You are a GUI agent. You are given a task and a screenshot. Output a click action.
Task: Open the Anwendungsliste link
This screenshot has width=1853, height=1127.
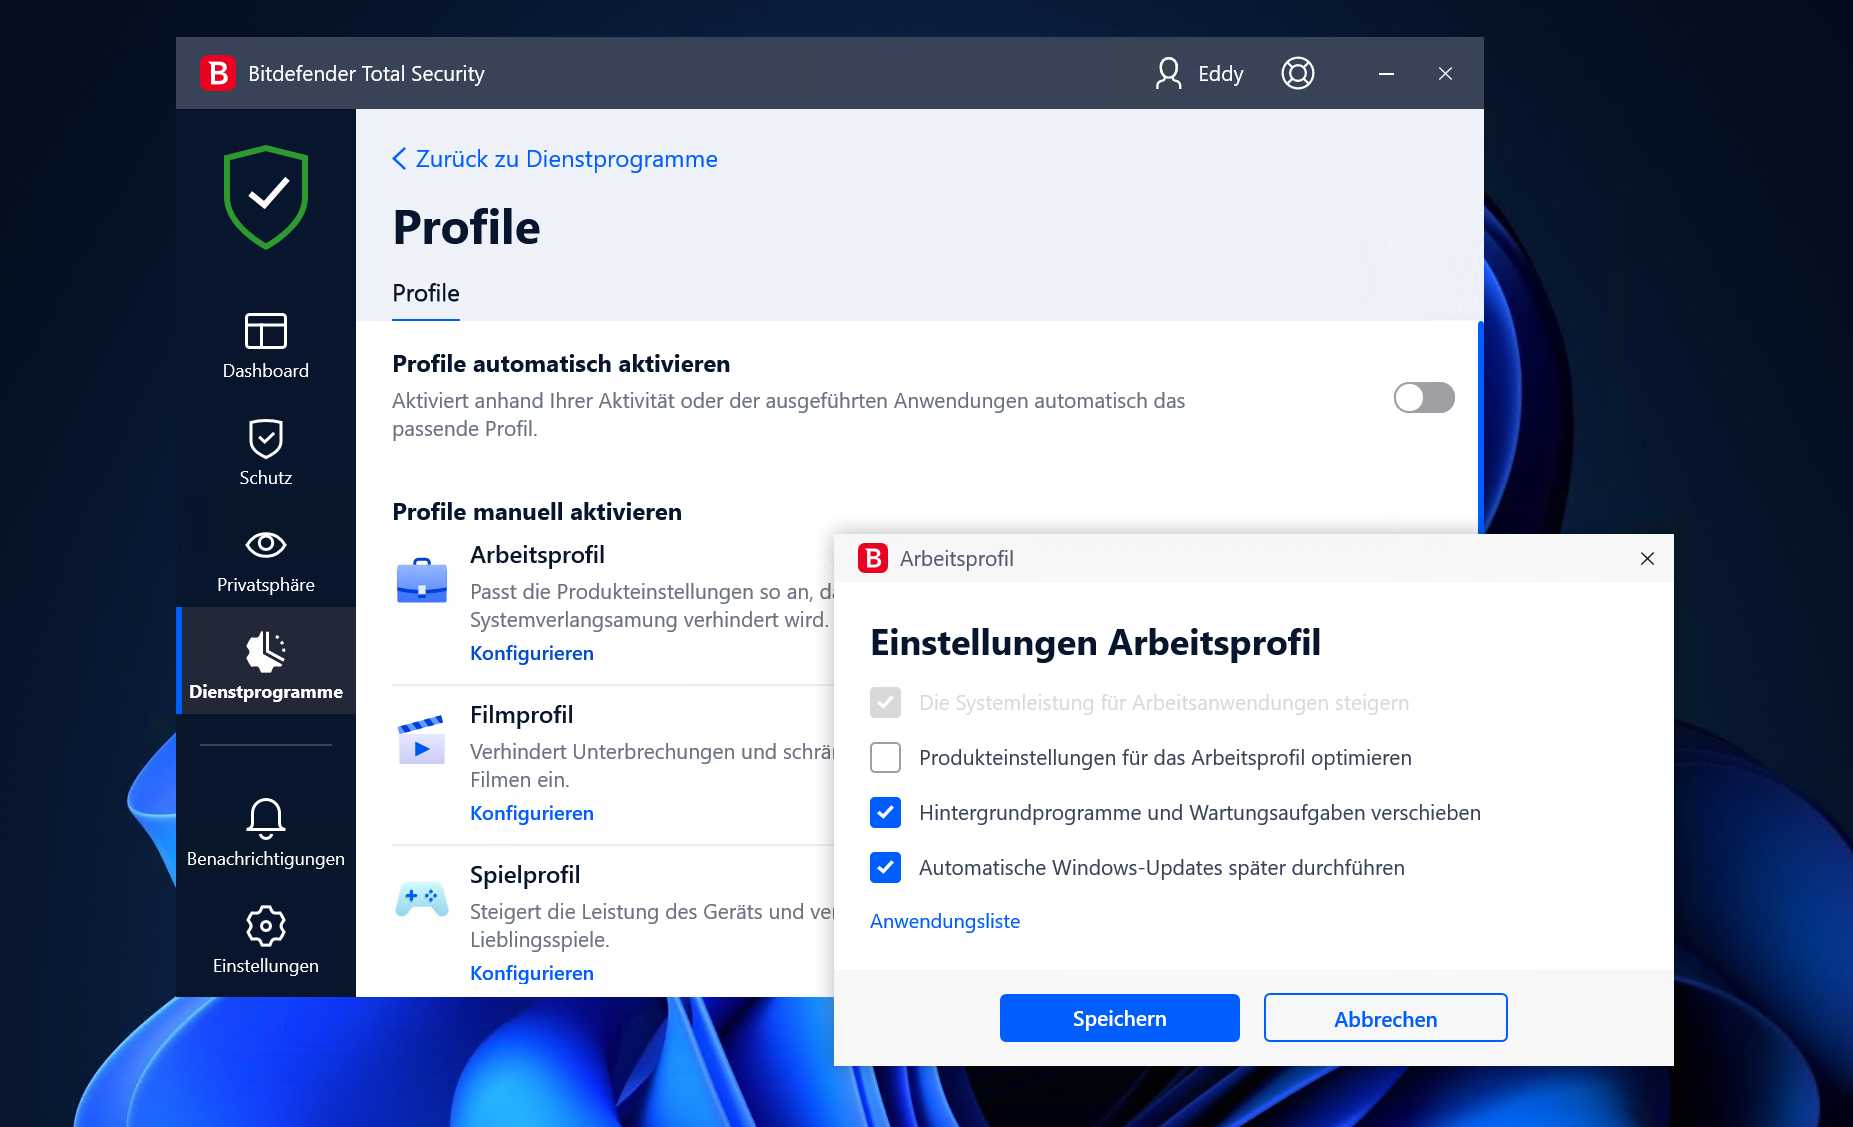click(944, 921)
